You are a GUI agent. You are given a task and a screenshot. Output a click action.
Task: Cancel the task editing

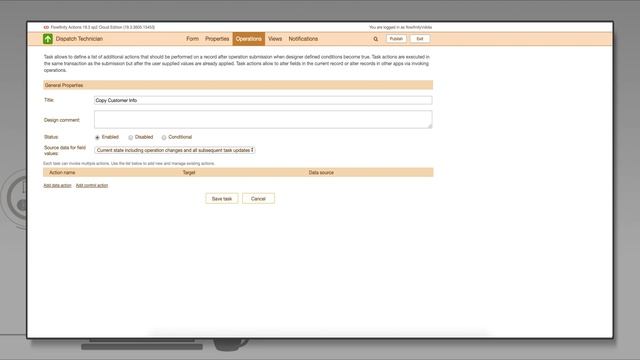tap(258, 198)
